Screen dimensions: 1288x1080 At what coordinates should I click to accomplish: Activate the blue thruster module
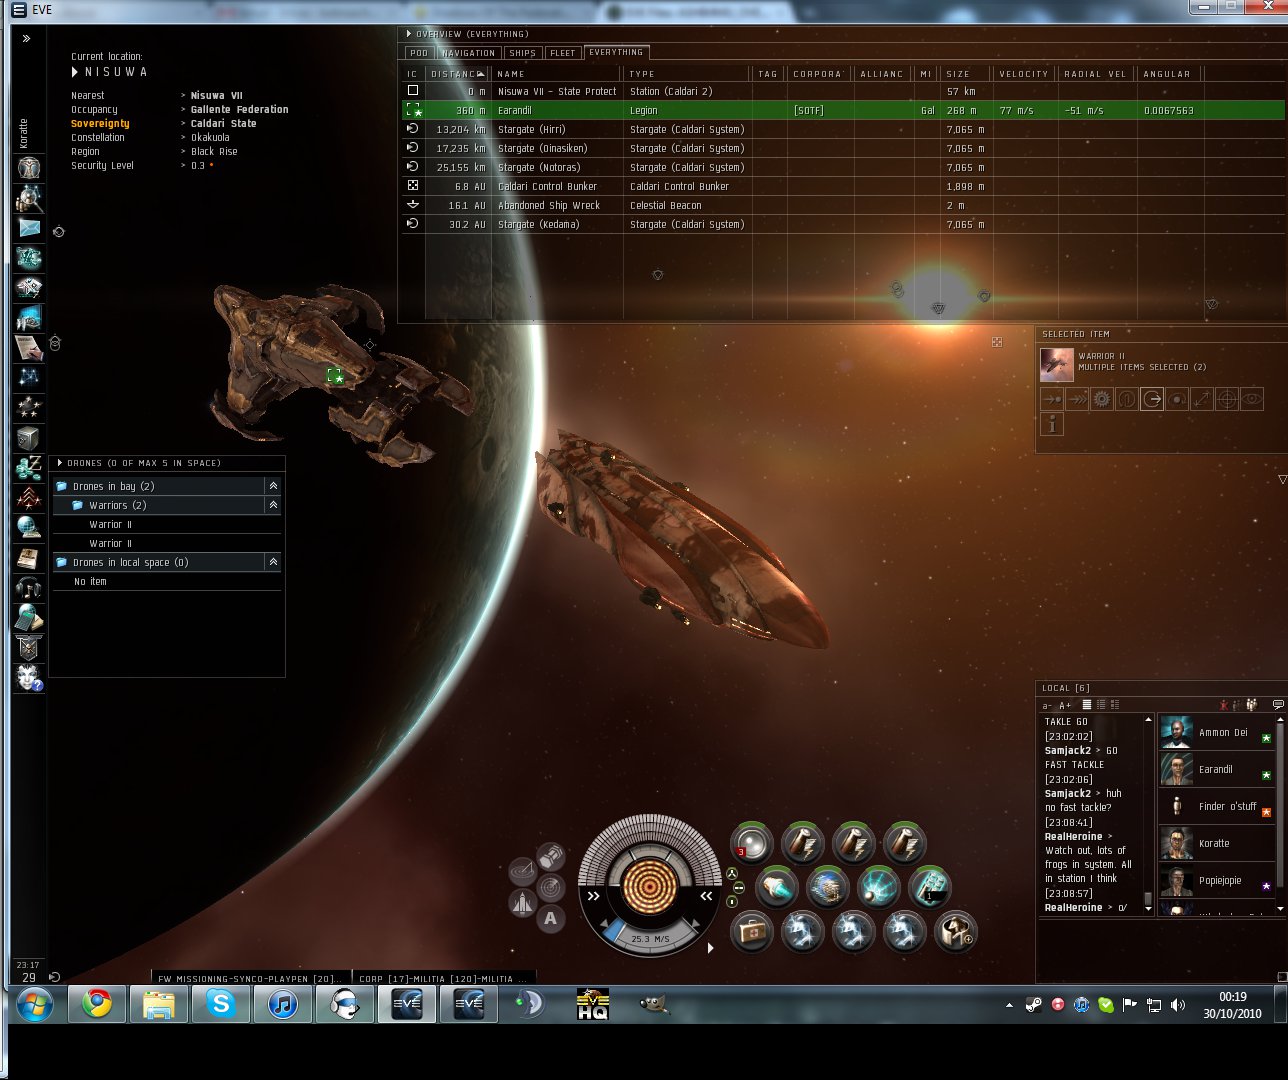[777, 887]
